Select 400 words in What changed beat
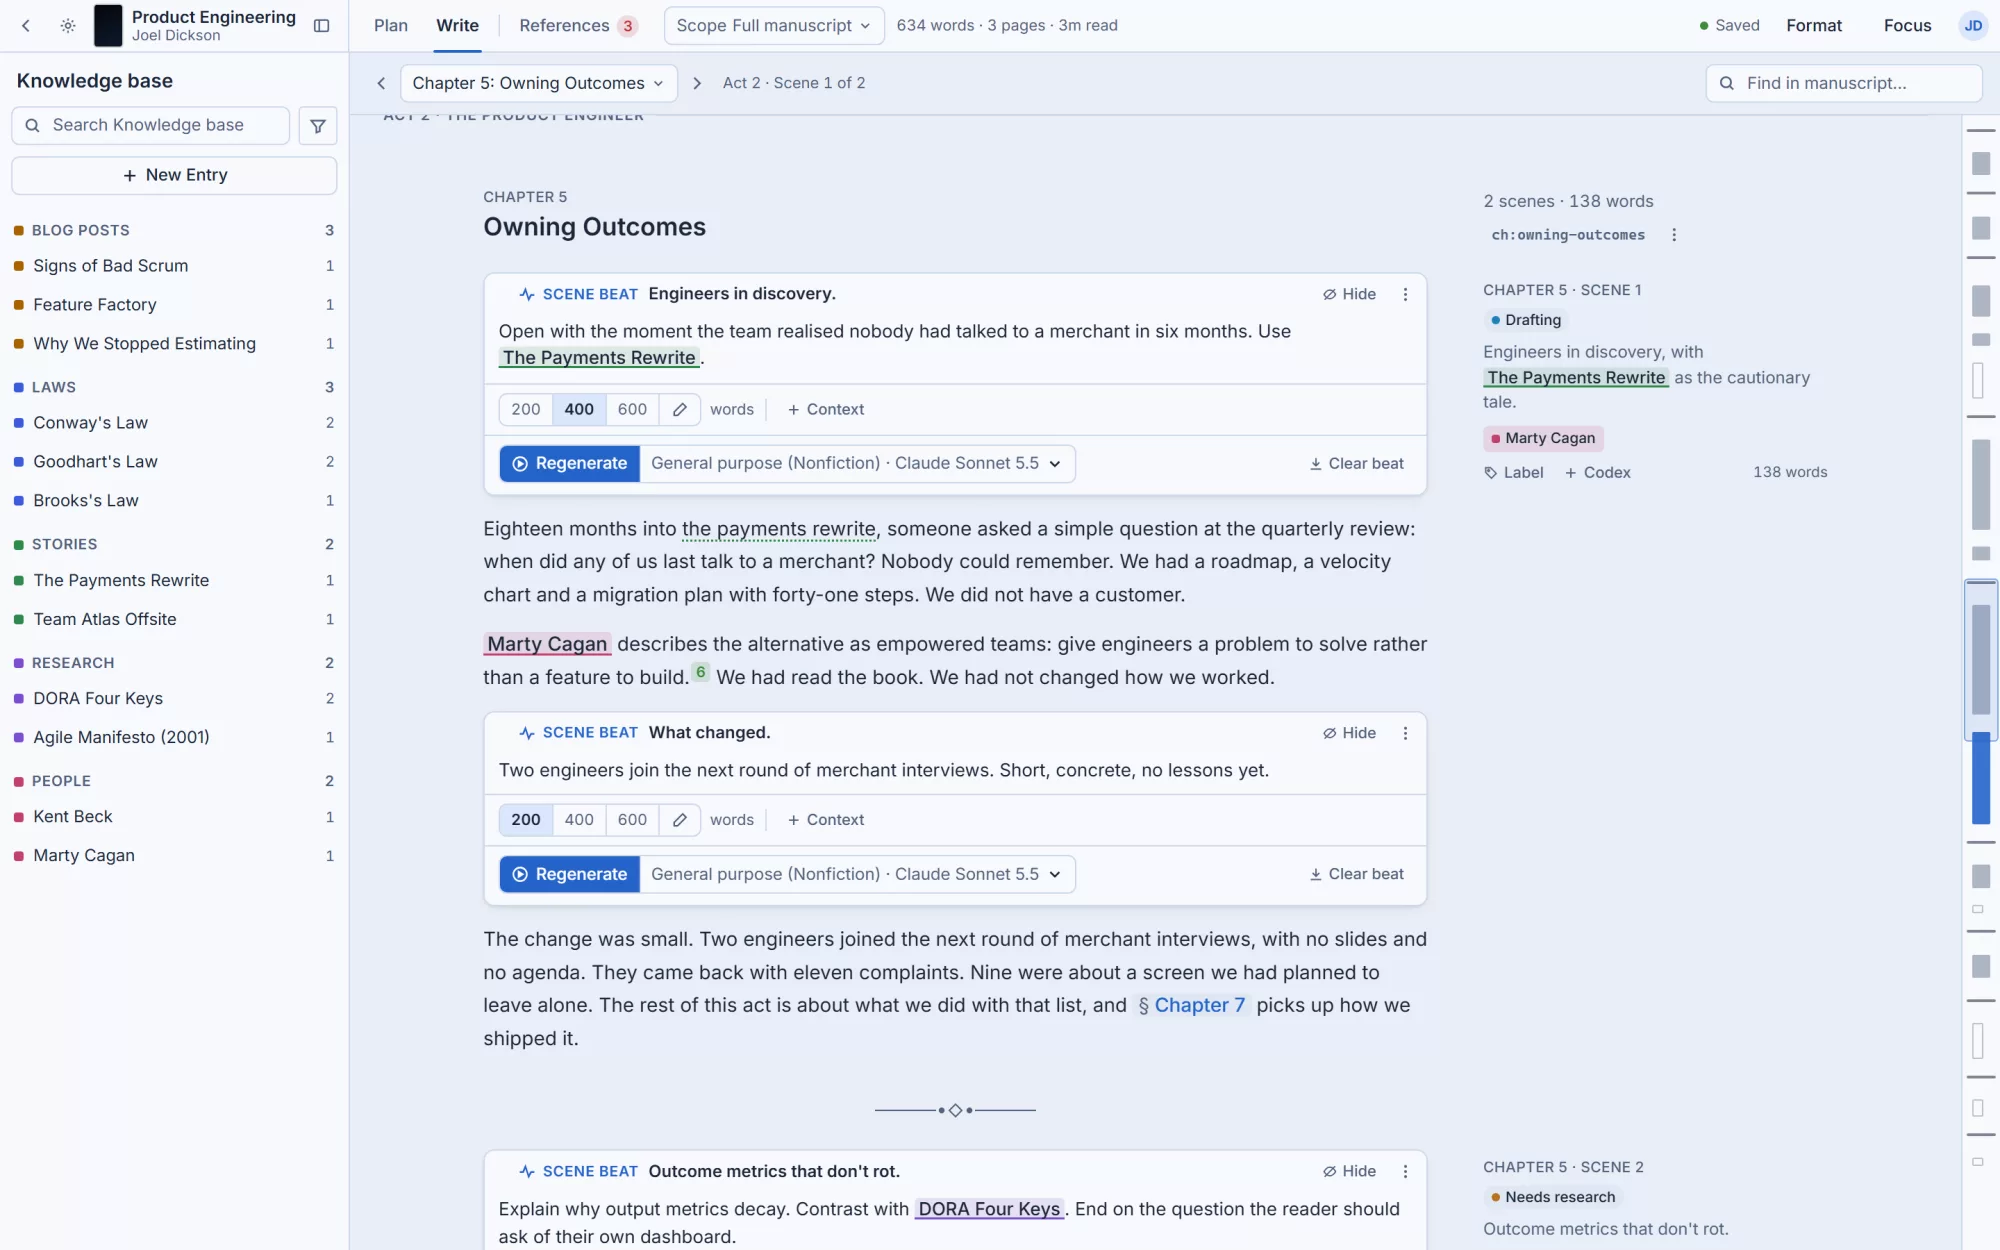 point(579,820)
